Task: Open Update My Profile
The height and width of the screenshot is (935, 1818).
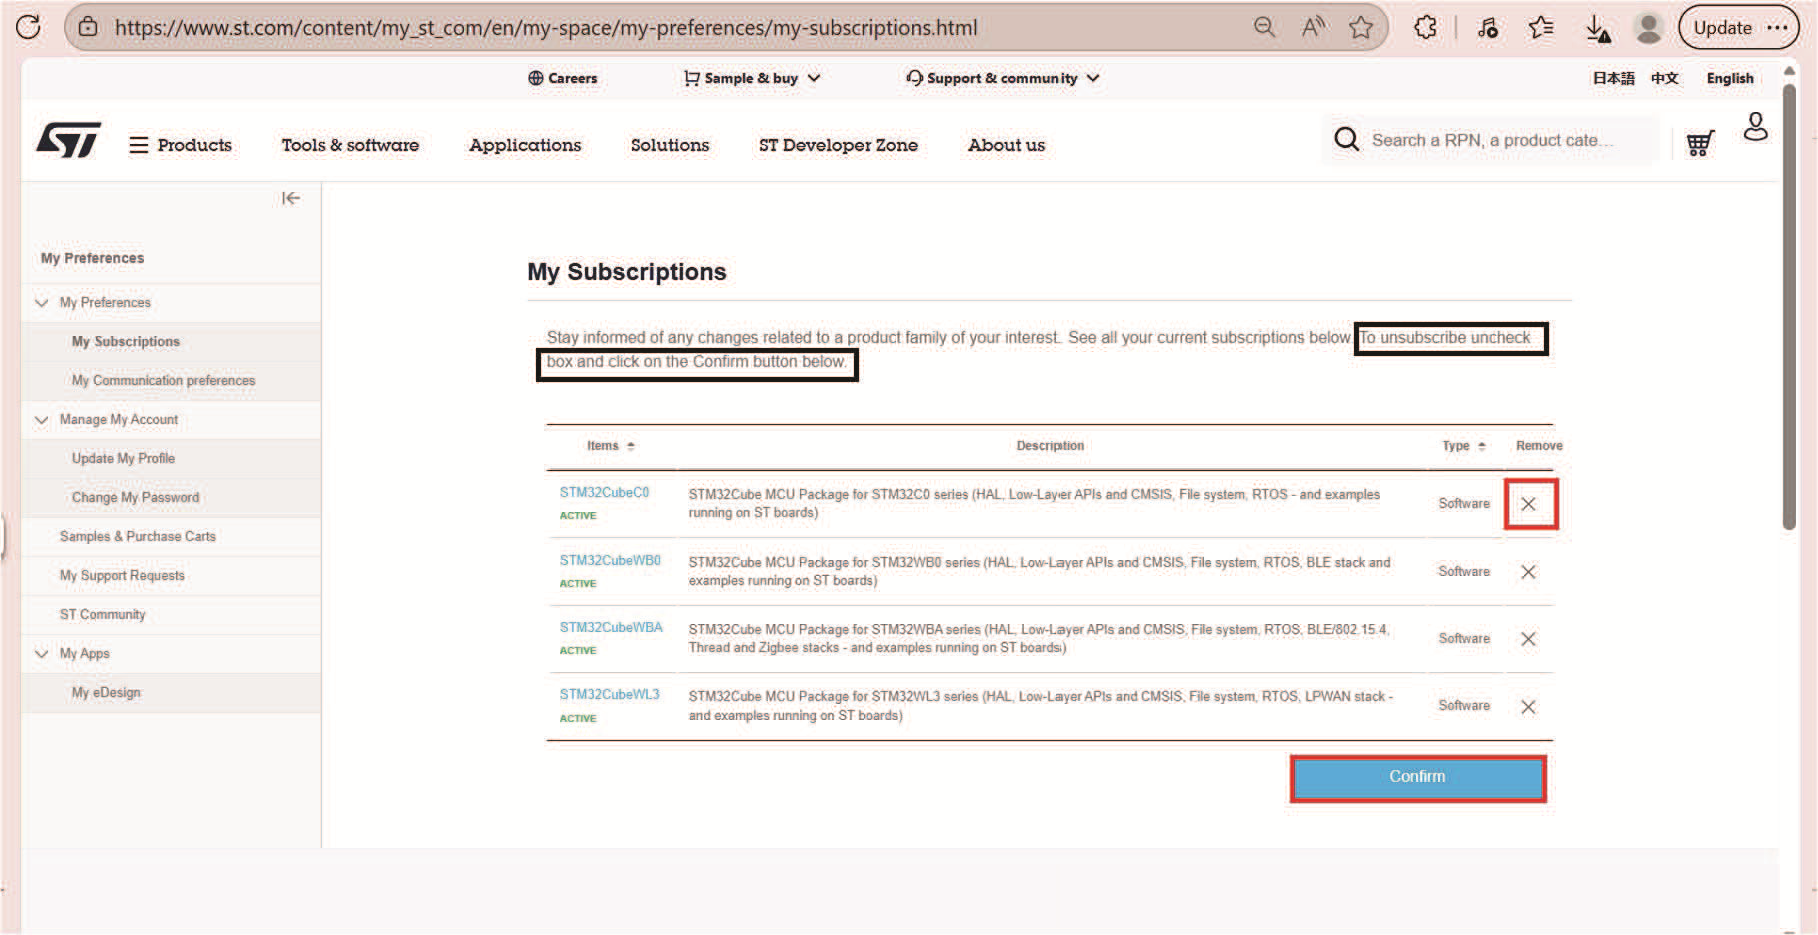Action: point(123,458)
